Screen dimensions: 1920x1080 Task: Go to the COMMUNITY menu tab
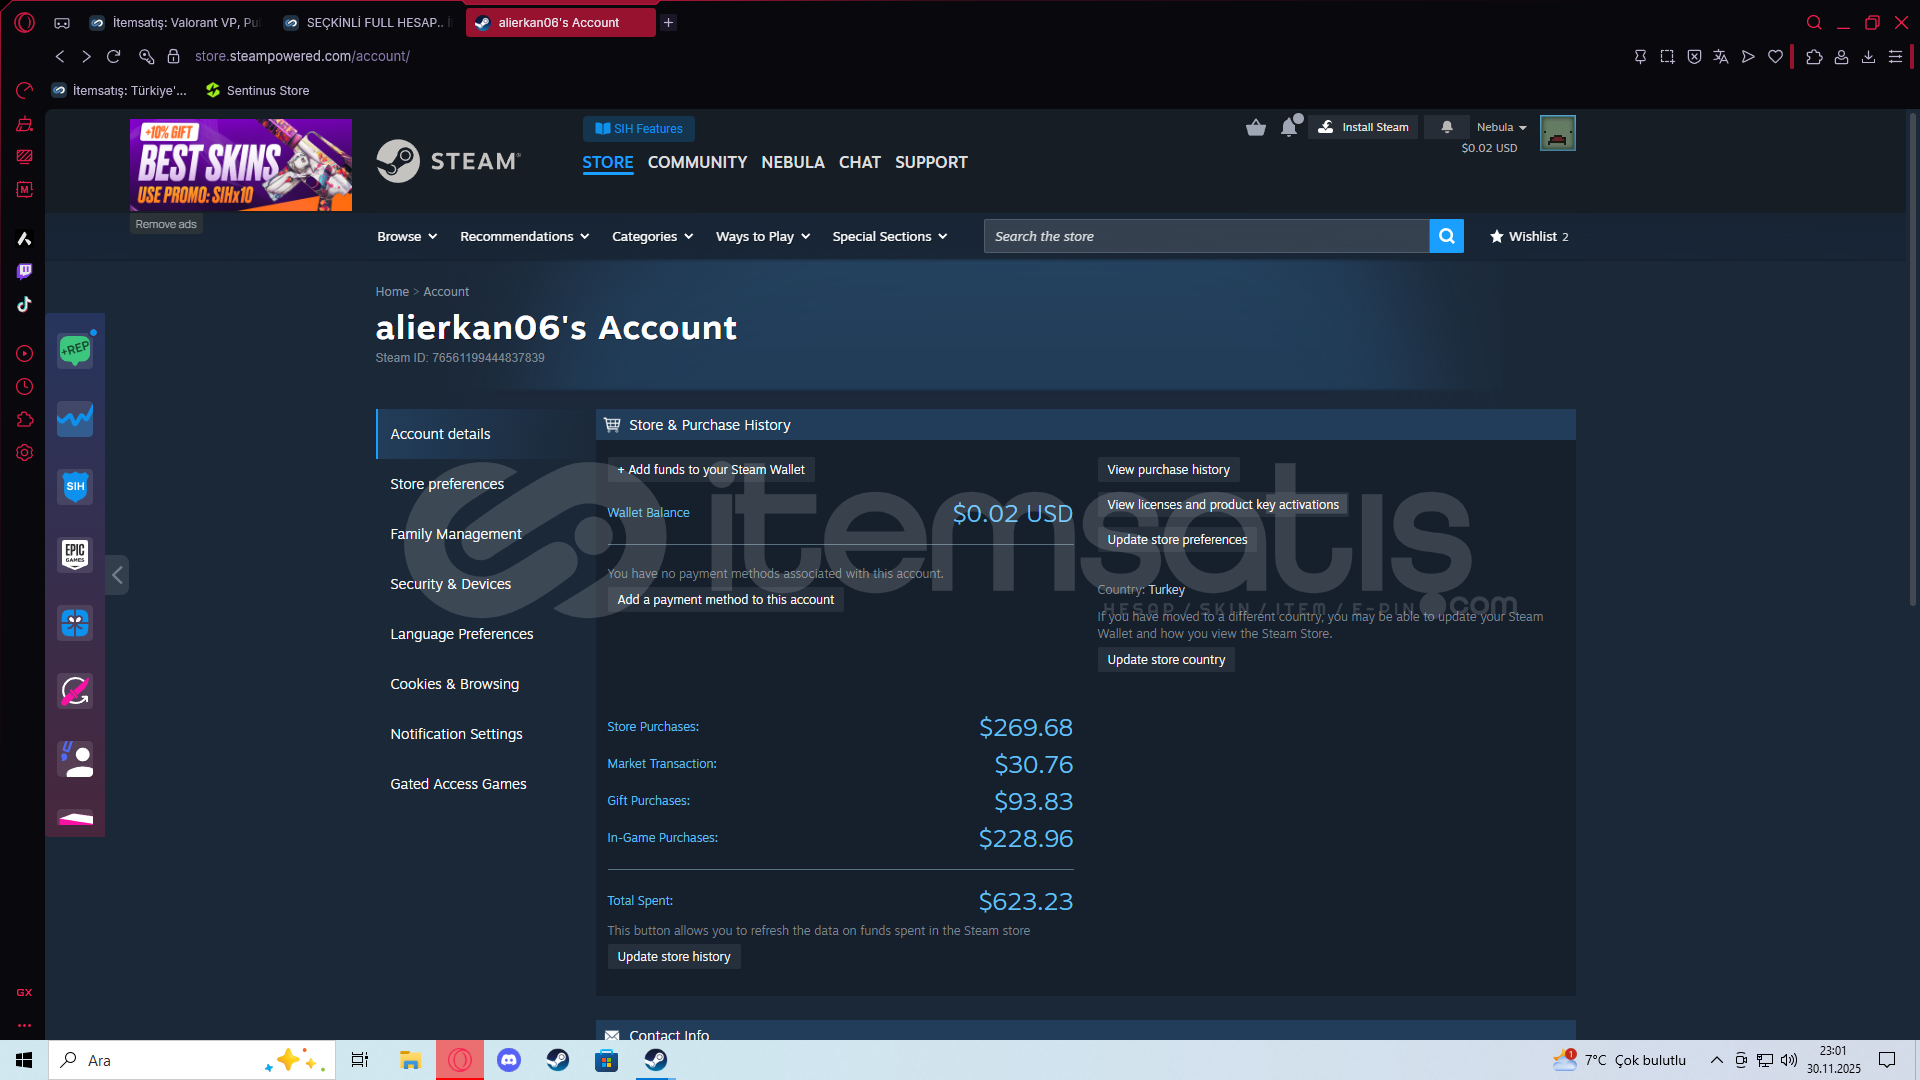coord(697,162)
